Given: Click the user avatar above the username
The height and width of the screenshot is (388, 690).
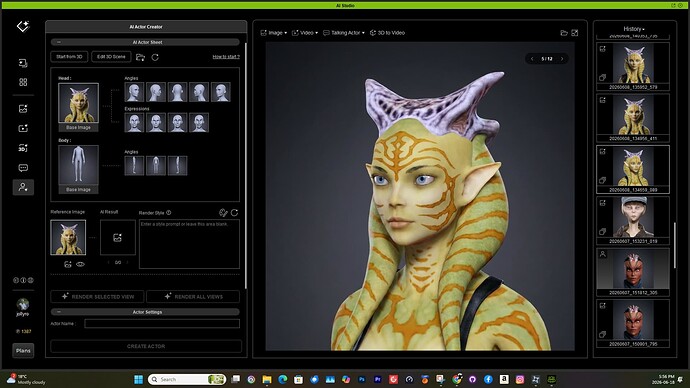Looking at the screenshot, I should tap(22, 304).
